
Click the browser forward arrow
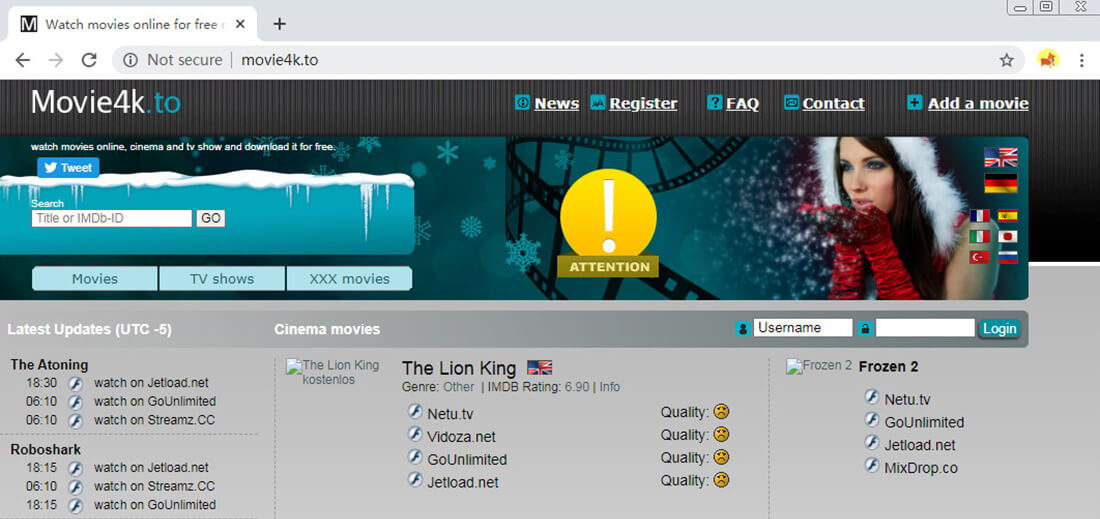tap(56, 60)
